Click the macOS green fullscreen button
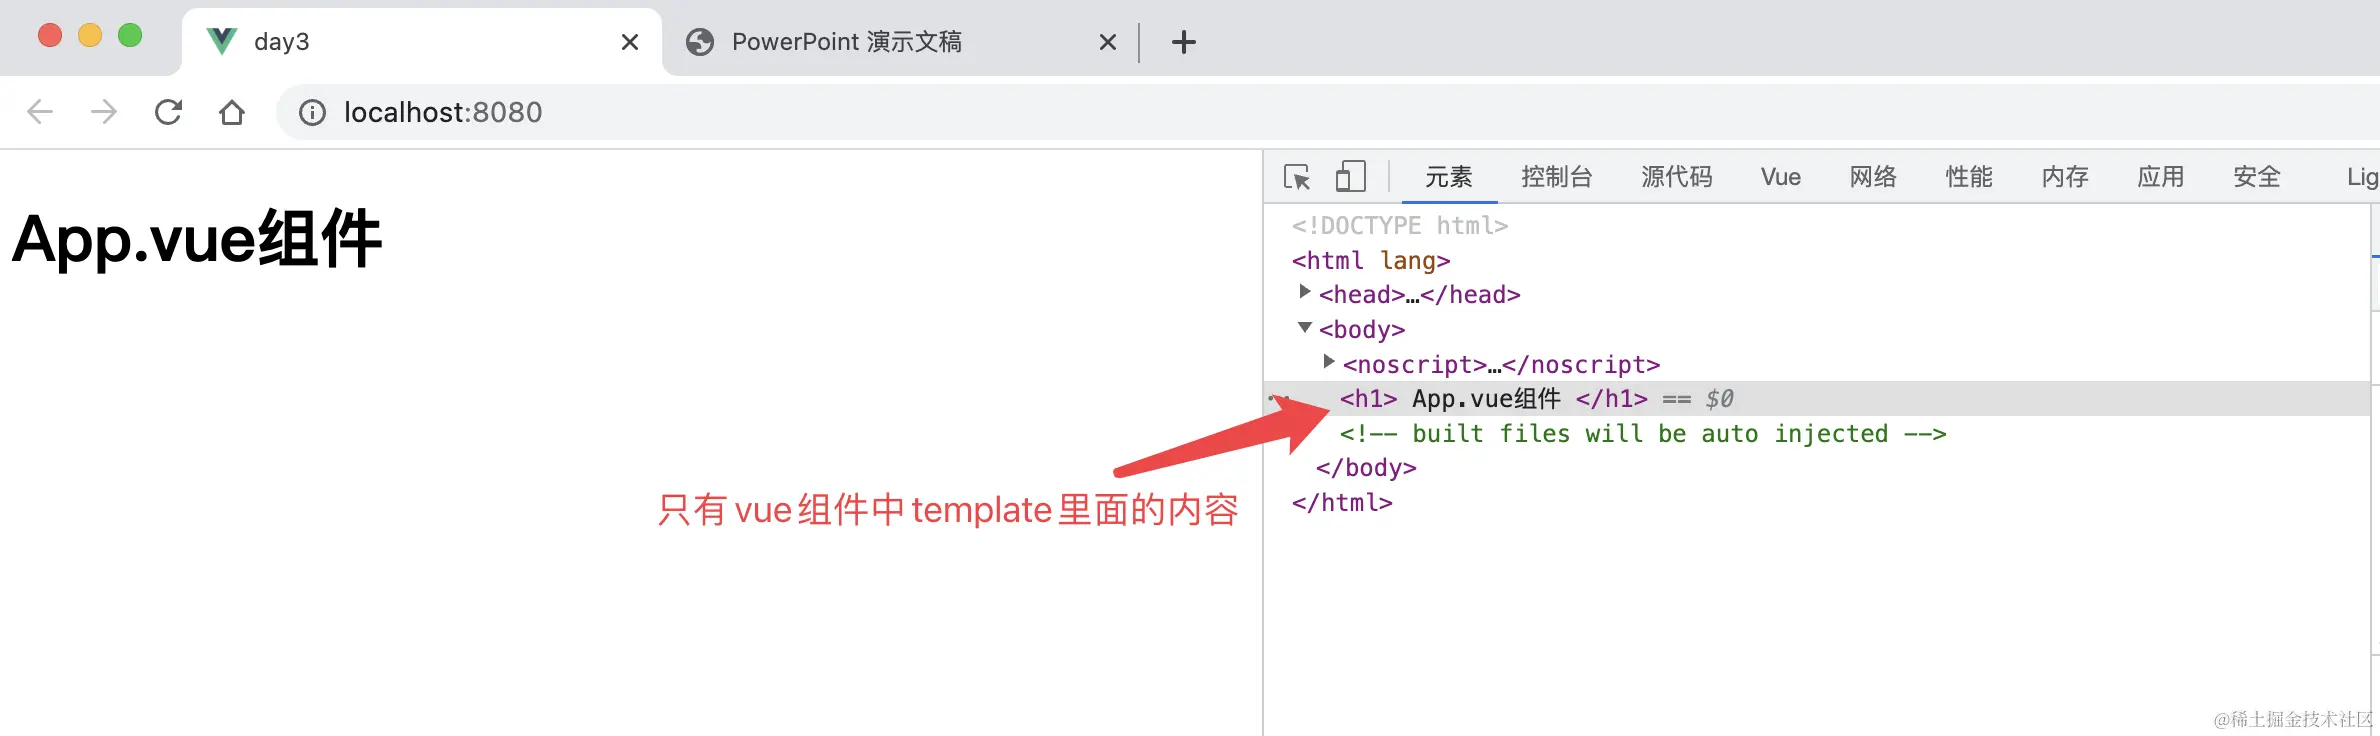Image resolution: width=2380 pixels, height=736 pixels. point(130,36)
